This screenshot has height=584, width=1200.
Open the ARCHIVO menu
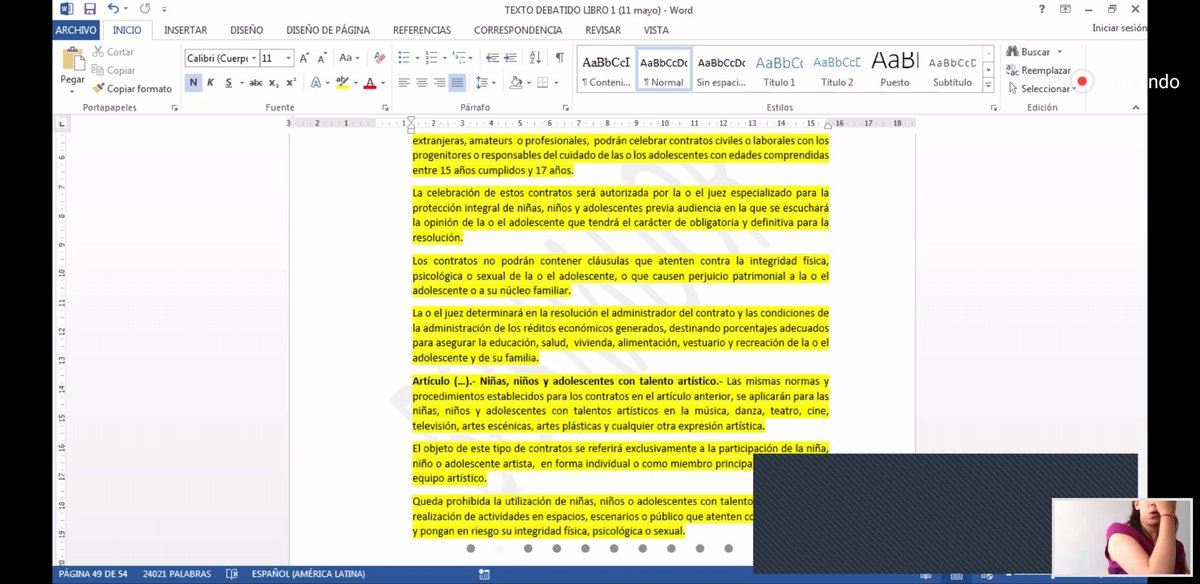click(x=75, y=29)
